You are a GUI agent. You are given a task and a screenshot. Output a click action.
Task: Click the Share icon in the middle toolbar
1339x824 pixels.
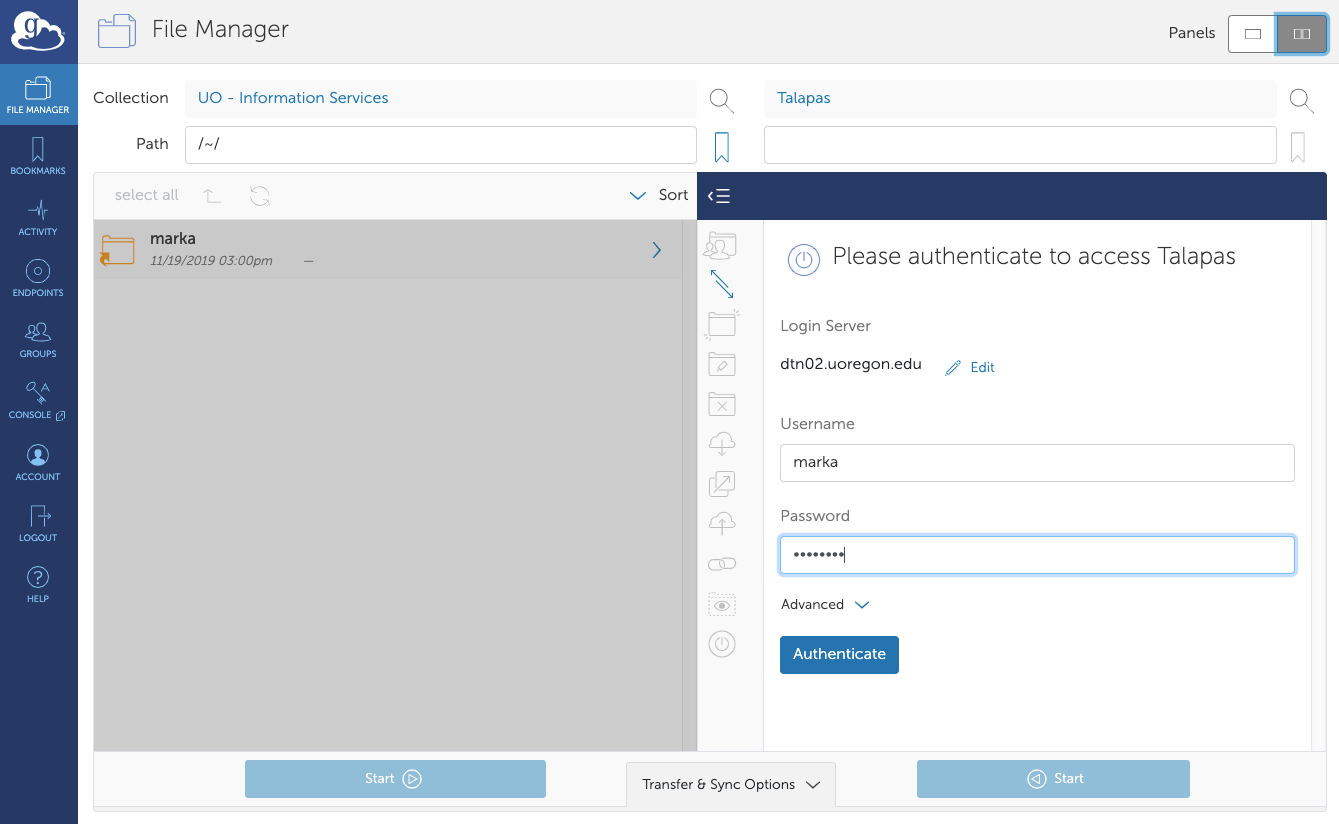click(721, 245)
